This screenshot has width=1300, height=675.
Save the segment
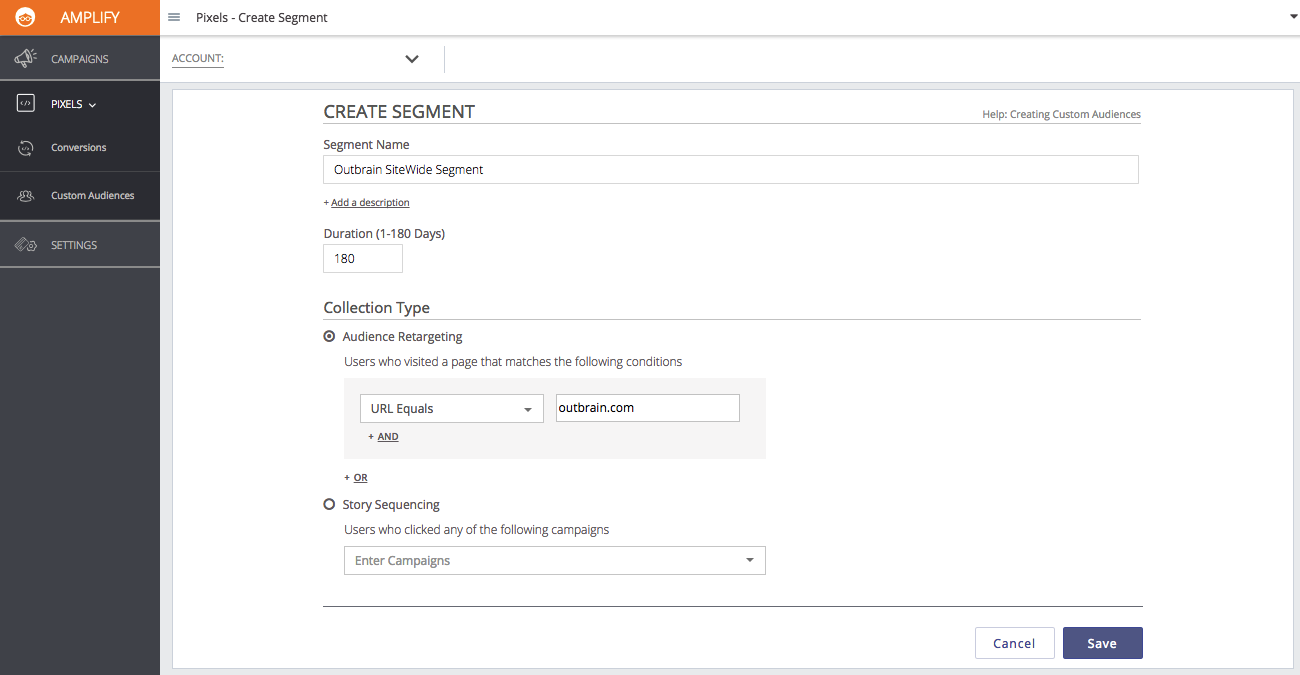point(1102,643)
